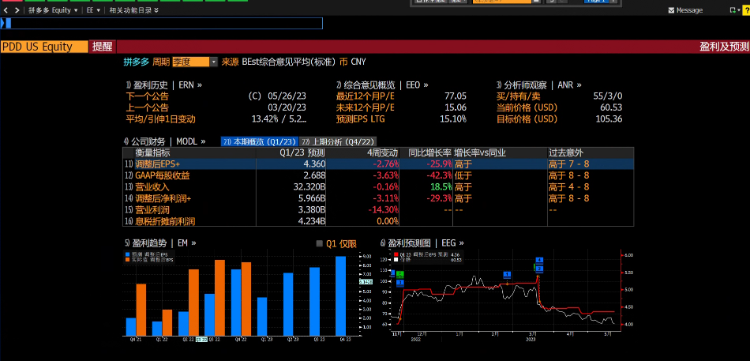750x361 pixels.
Task: Open the EE function dropdown
Action: click(x=93, y=10)
